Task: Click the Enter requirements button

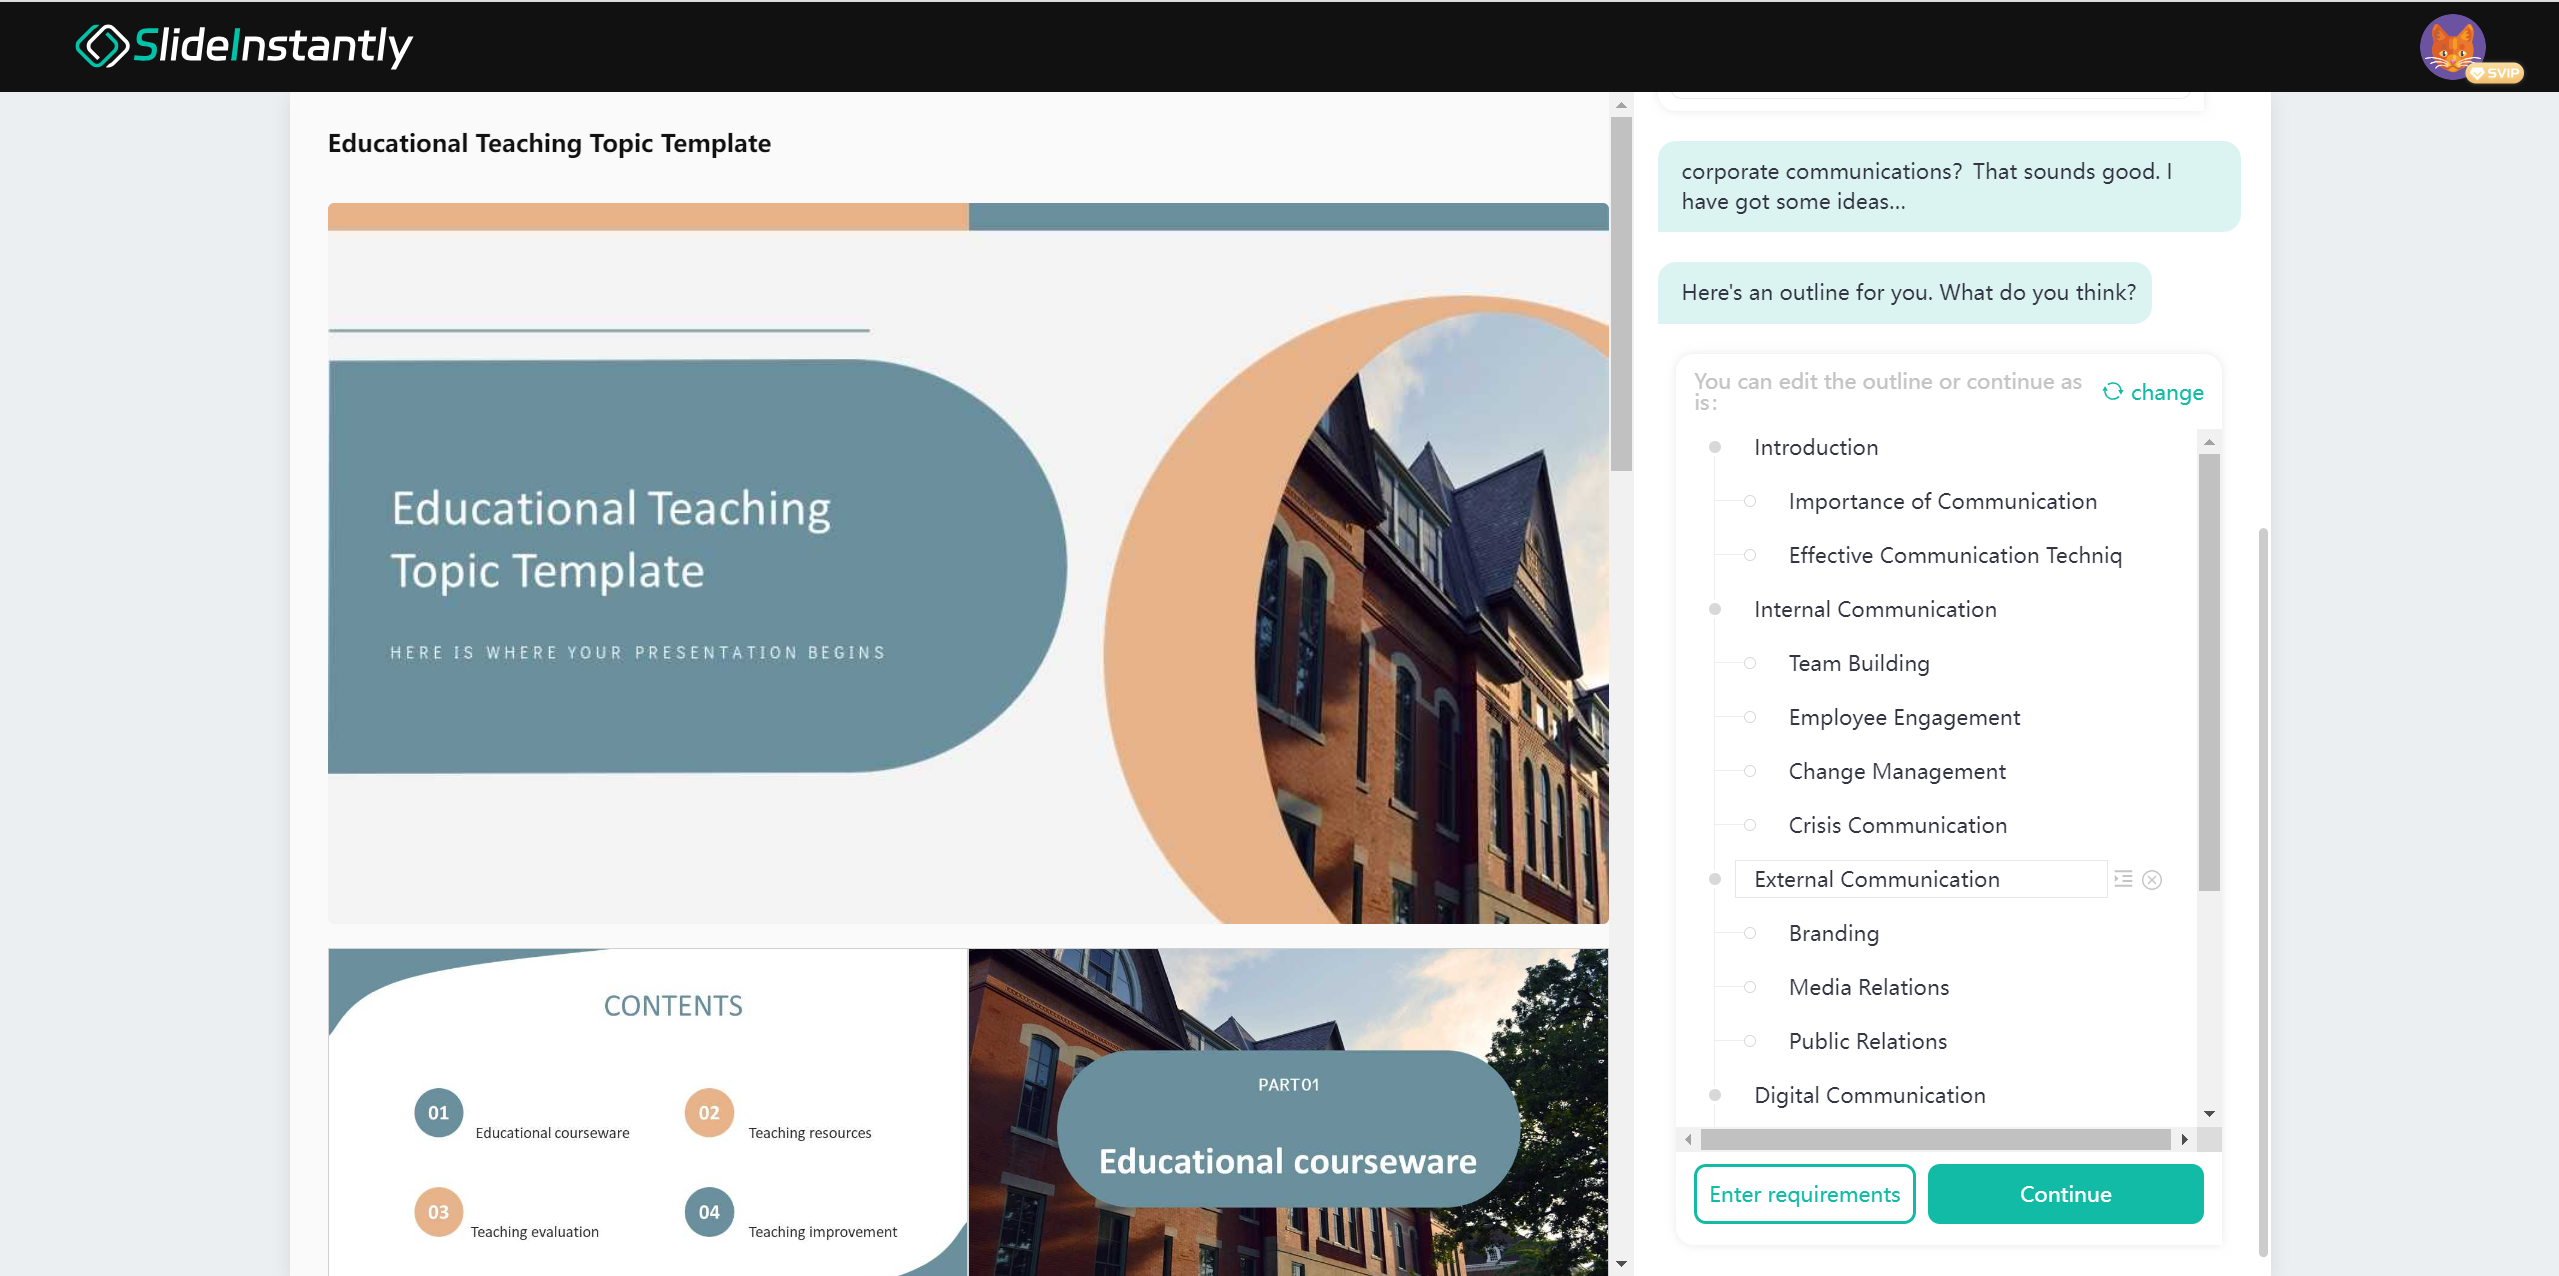Action: (1804, 1194)
